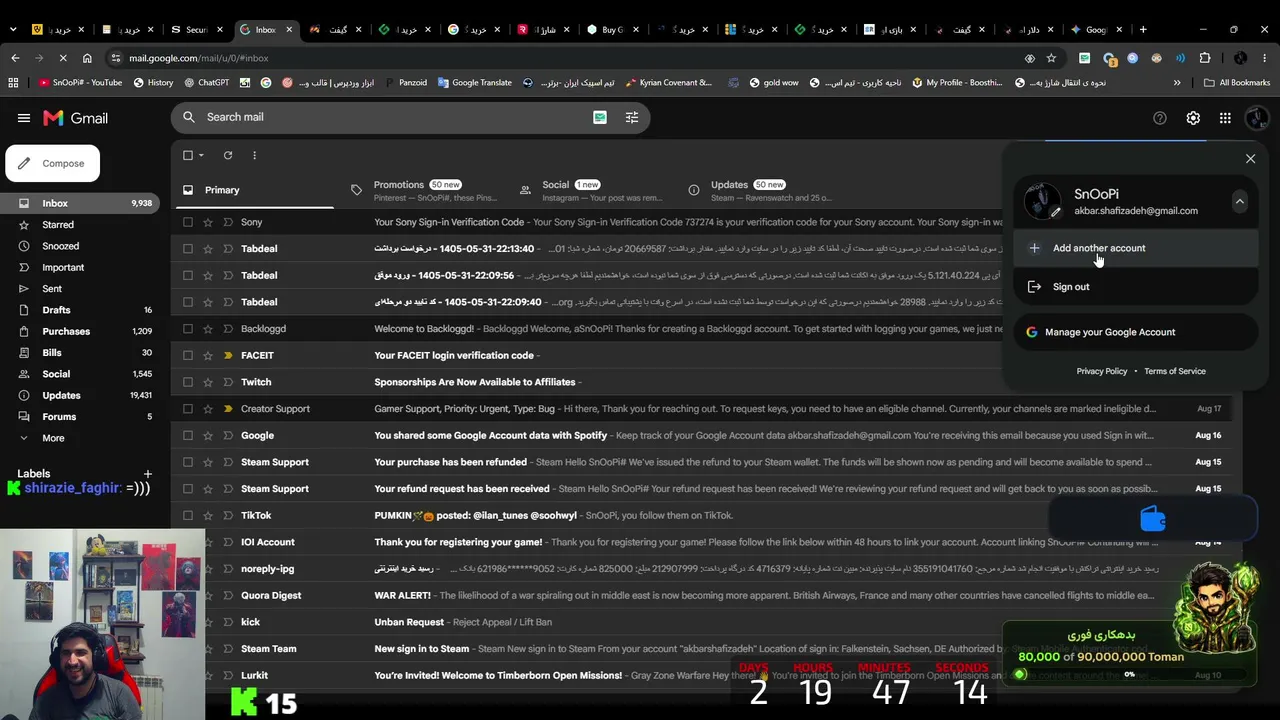Image resolution: width=1280 pixels, height=720 pixels.
Task: Show hidden bookmarks overflow chevron
Action: pos(1177,83)
